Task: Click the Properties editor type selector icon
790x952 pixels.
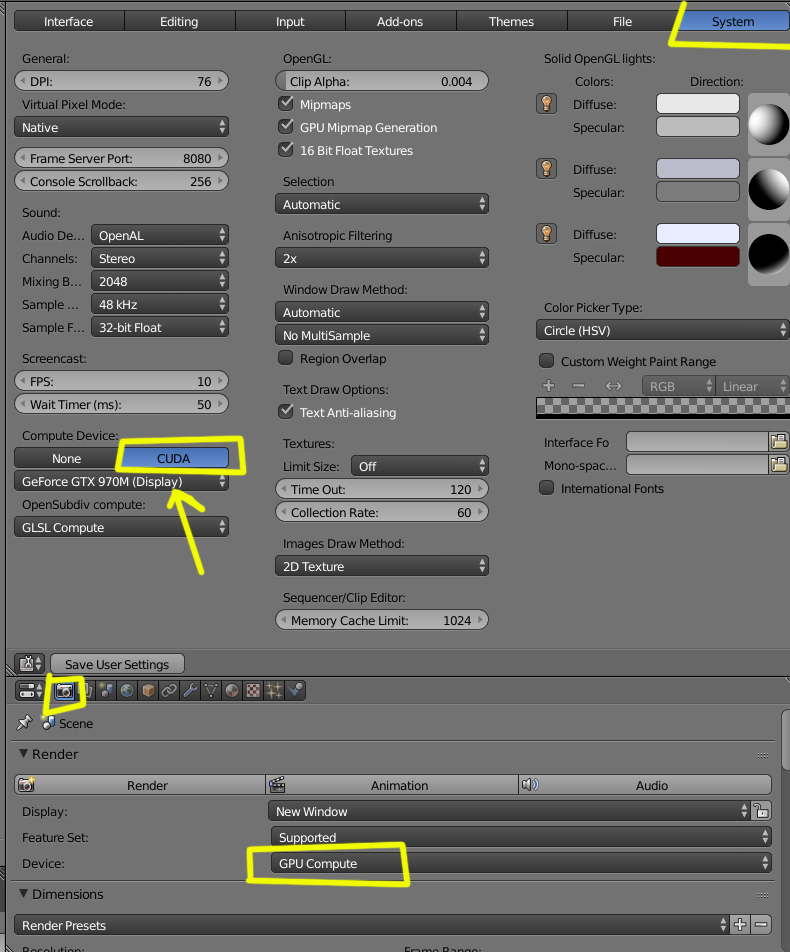Action: [x=30, y=691]
